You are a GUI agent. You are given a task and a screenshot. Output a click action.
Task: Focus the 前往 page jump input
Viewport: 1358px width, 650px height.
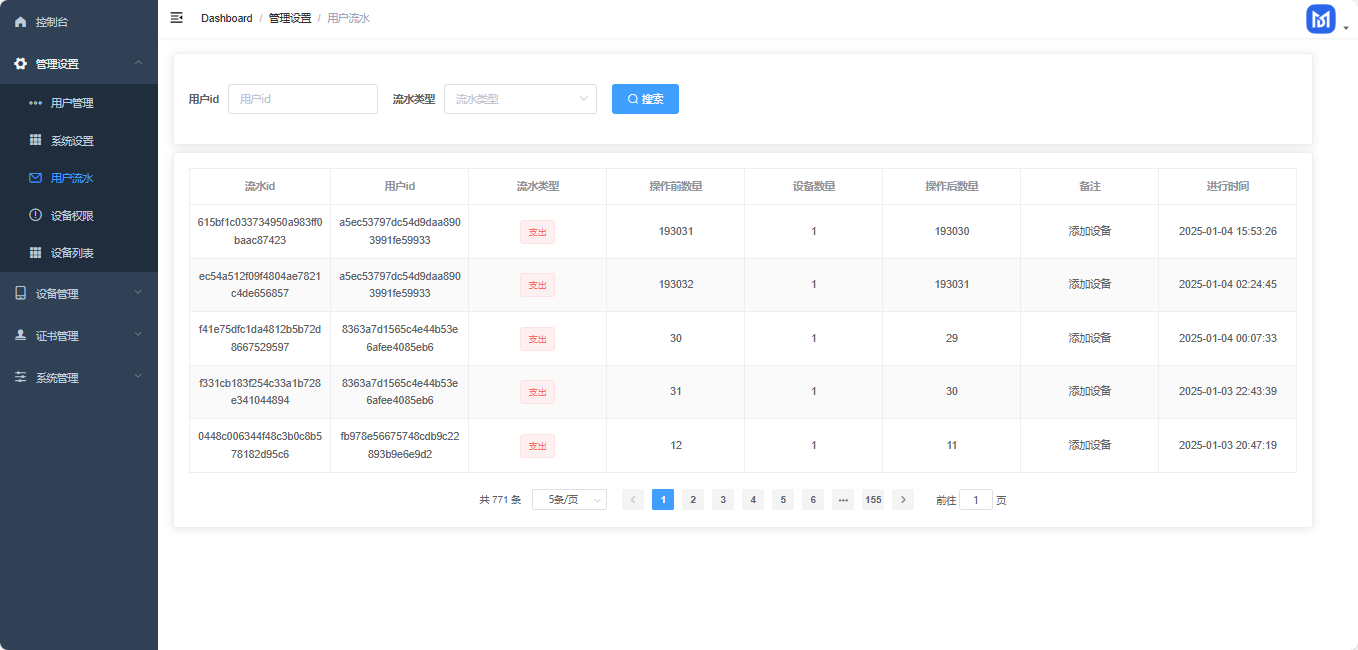tap(976, 500)
